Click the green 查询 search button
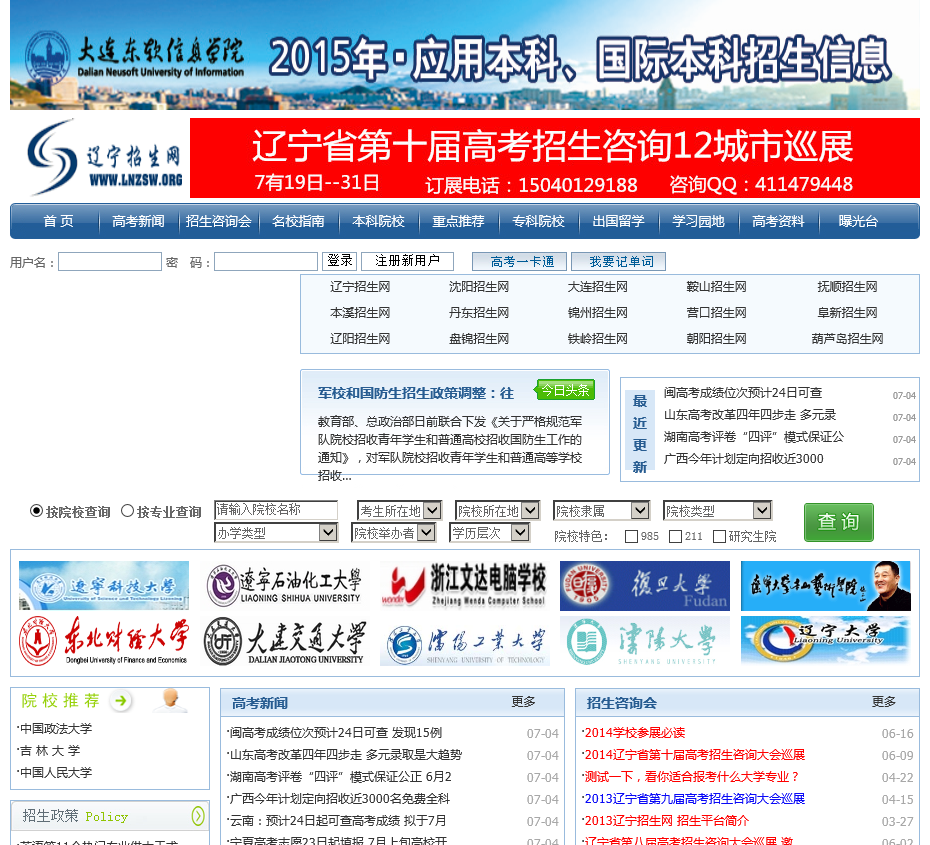The image size is (930, 845). pyautogui.click(x=839, y=522)
